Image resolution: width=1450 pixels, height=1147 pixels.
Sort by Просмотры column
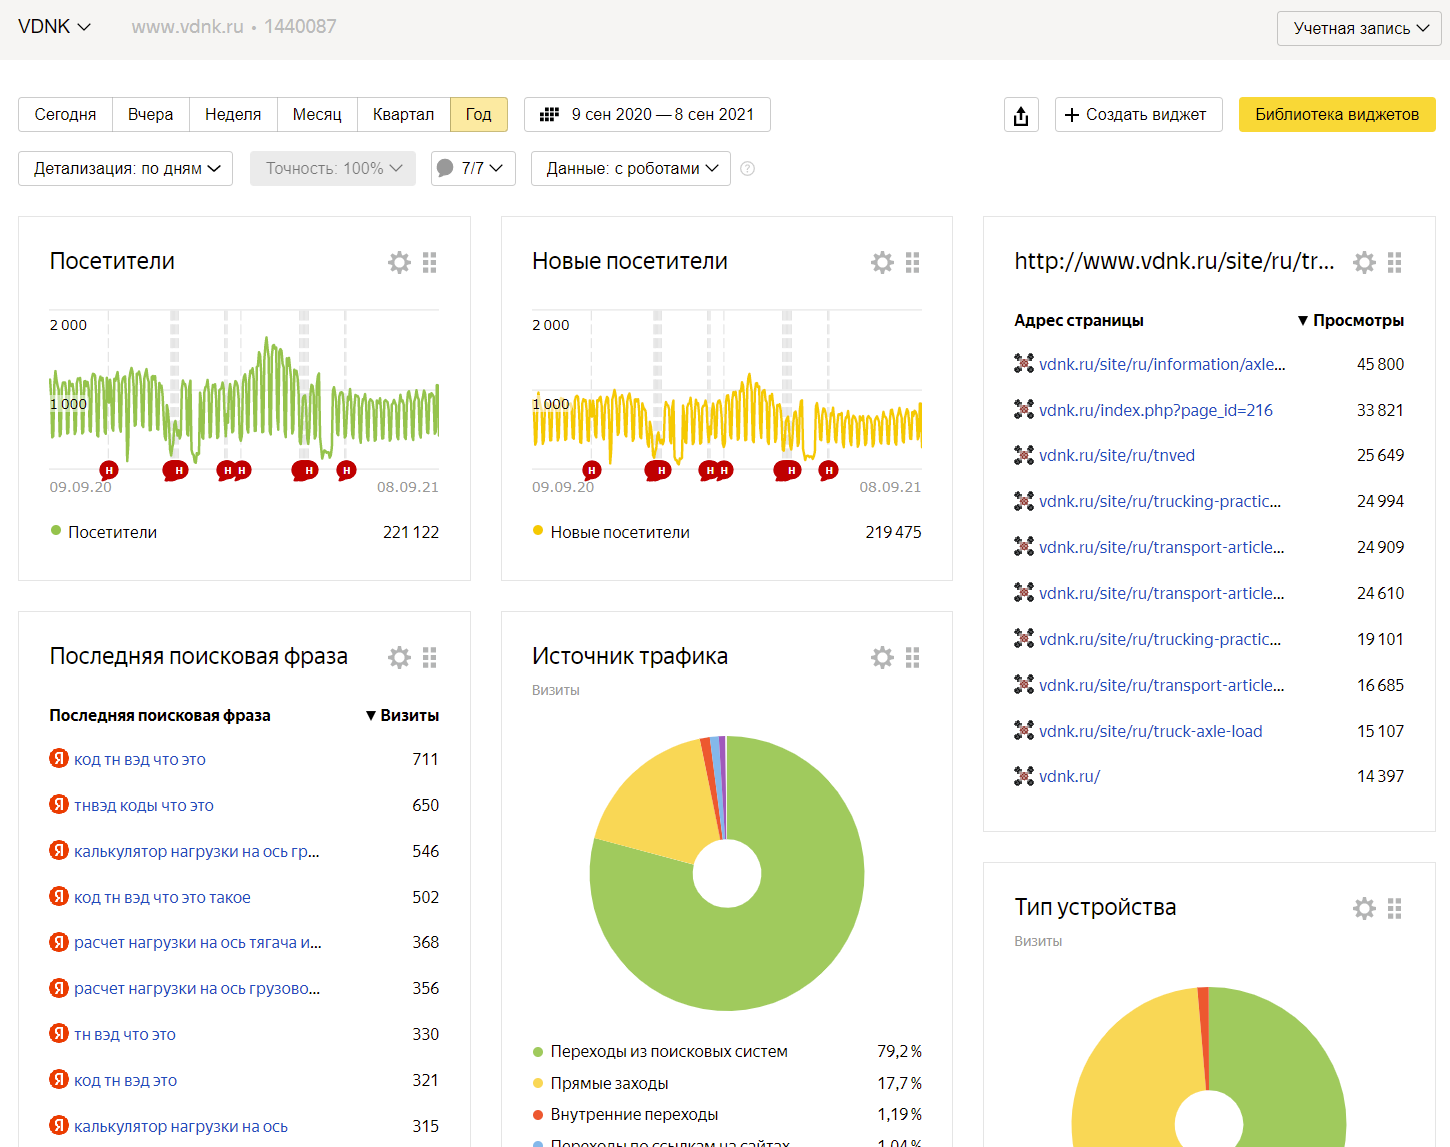coord(1351,320)
